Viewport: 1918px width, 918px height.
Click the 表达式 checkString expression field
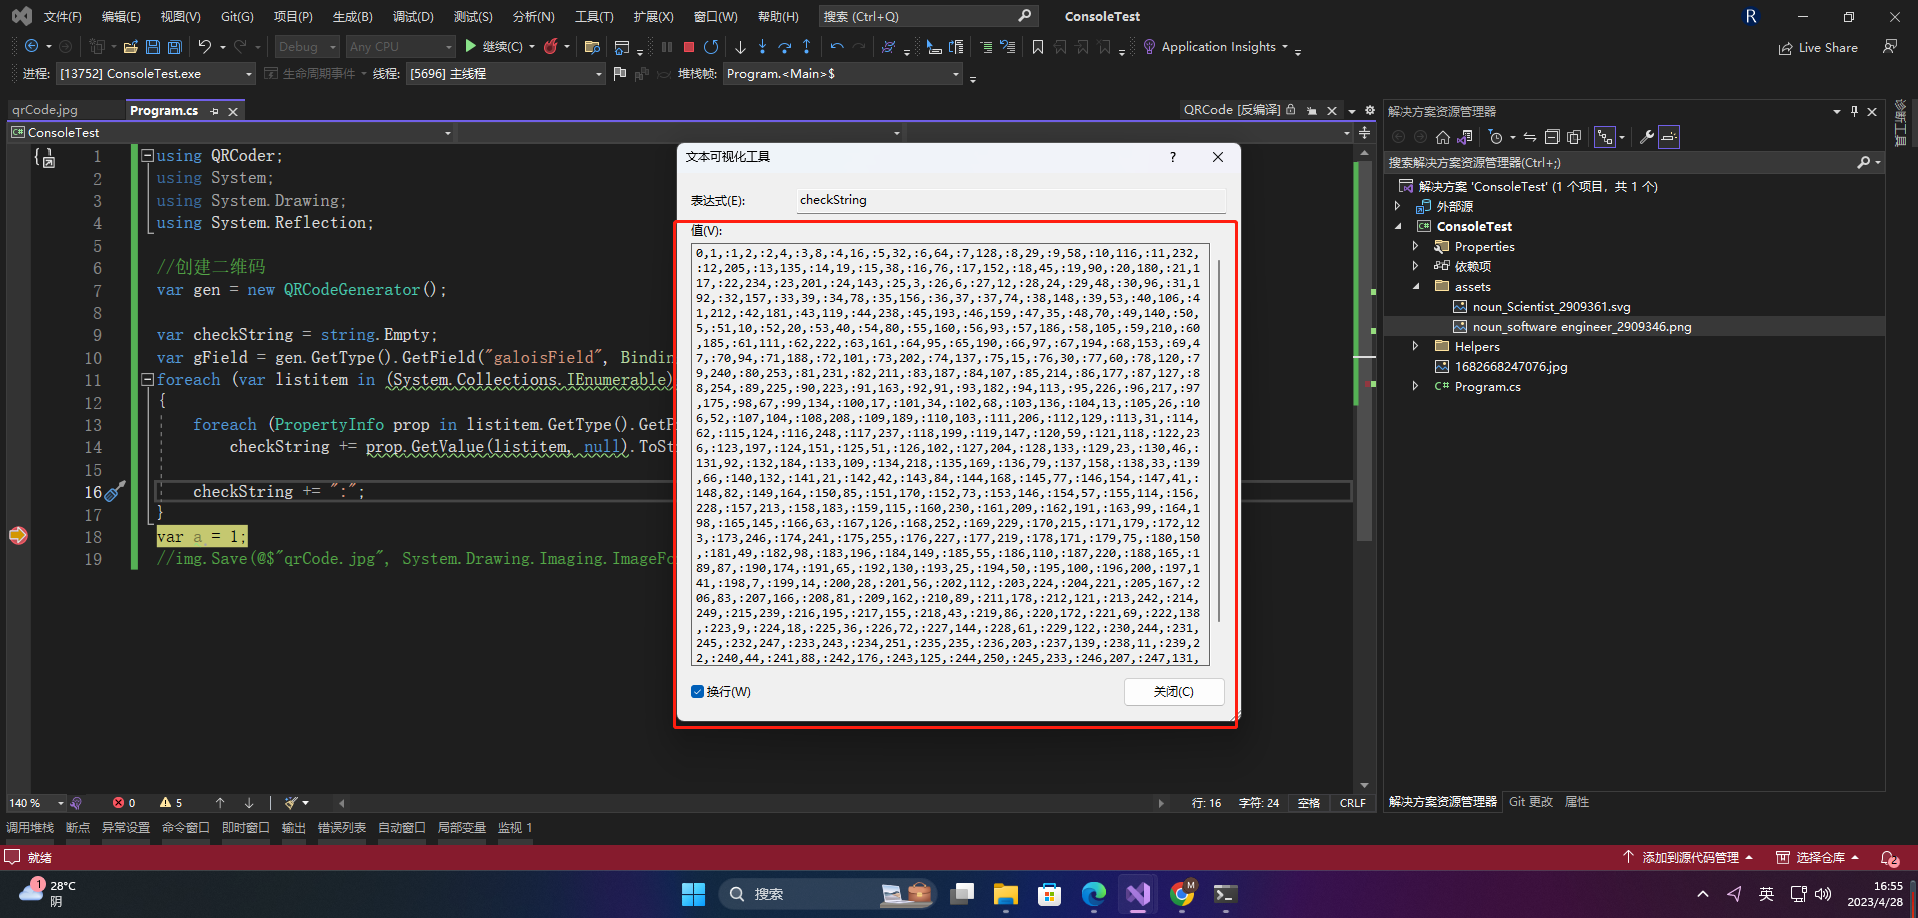click(1011, 200)
